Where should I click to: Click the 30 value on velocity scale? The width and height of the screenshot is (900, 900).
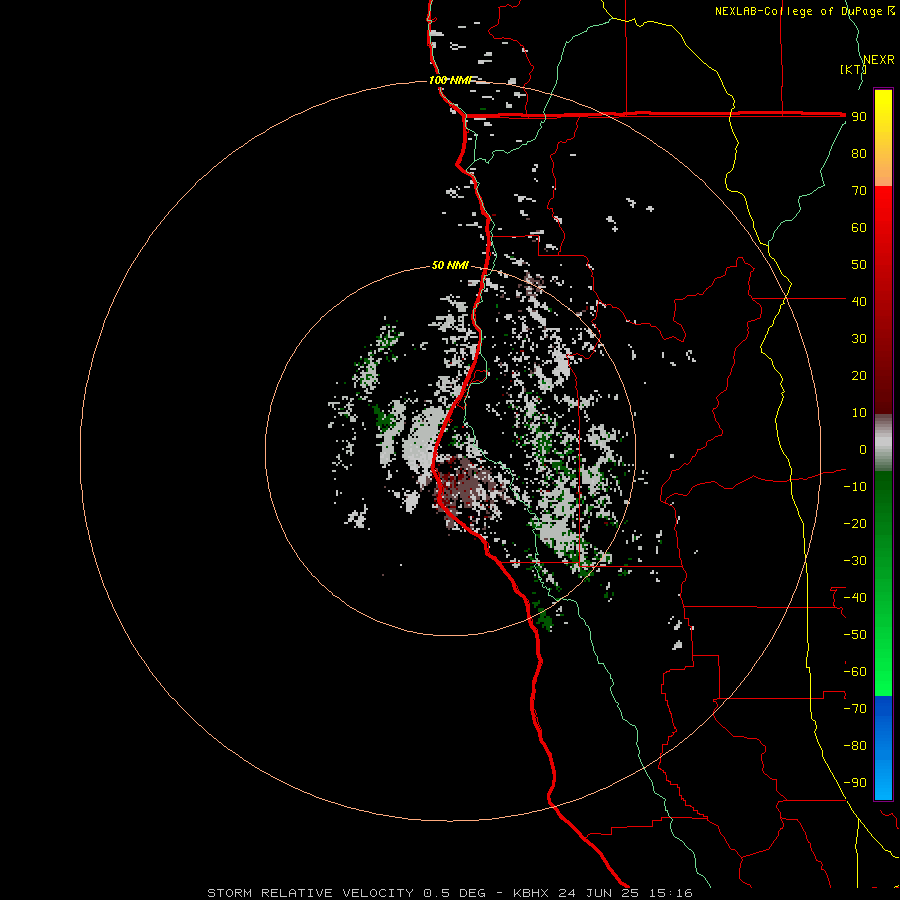coord(859,339)
